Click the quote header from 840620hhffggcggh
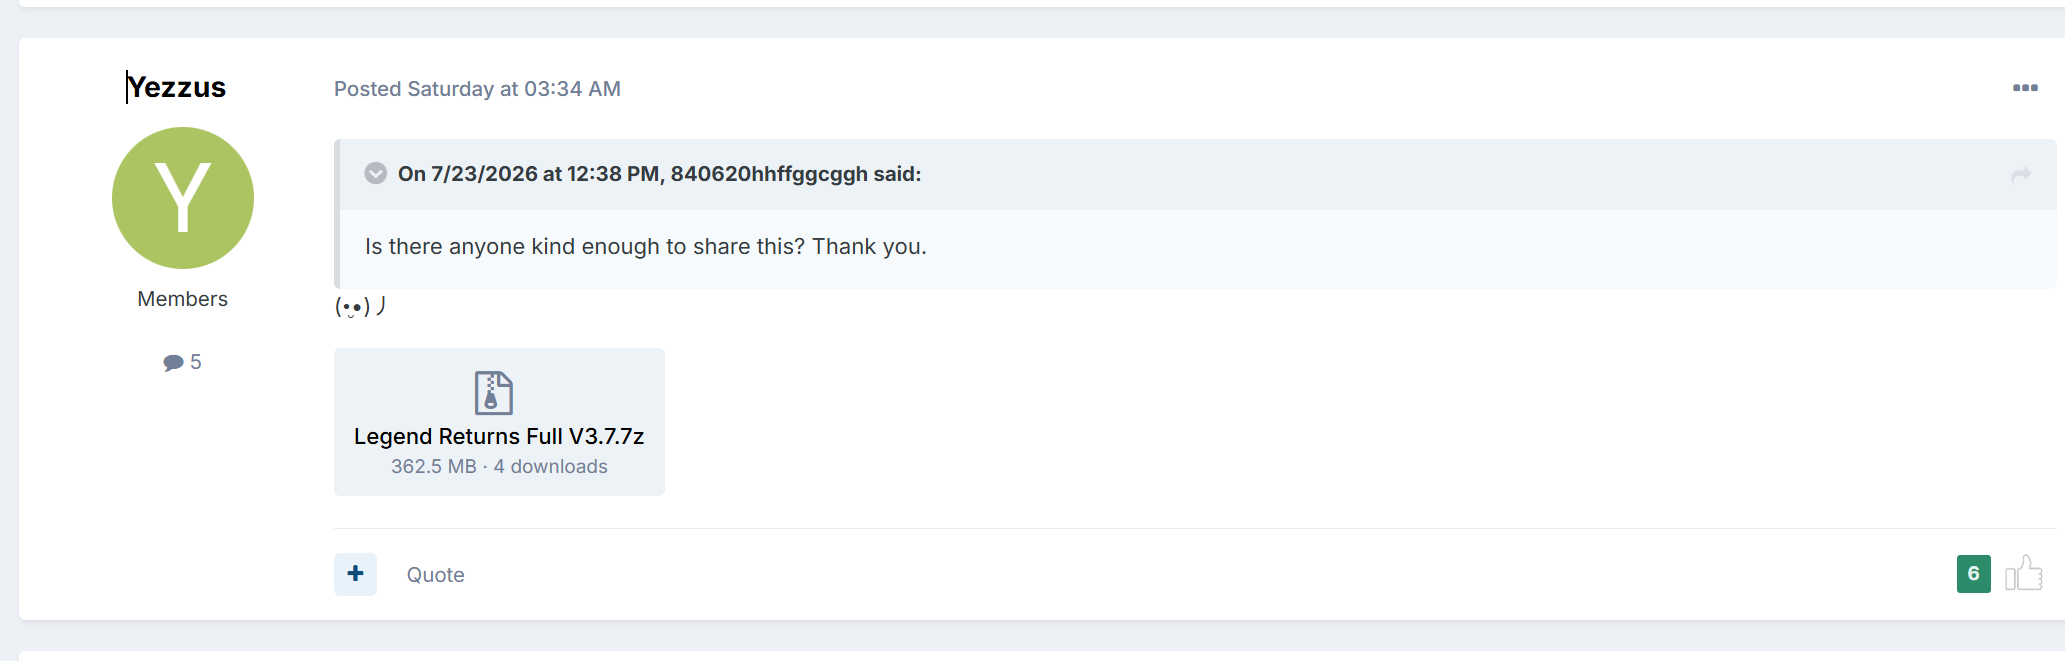The height and width of the screenshot is (661, 2065). pos(660,174)
